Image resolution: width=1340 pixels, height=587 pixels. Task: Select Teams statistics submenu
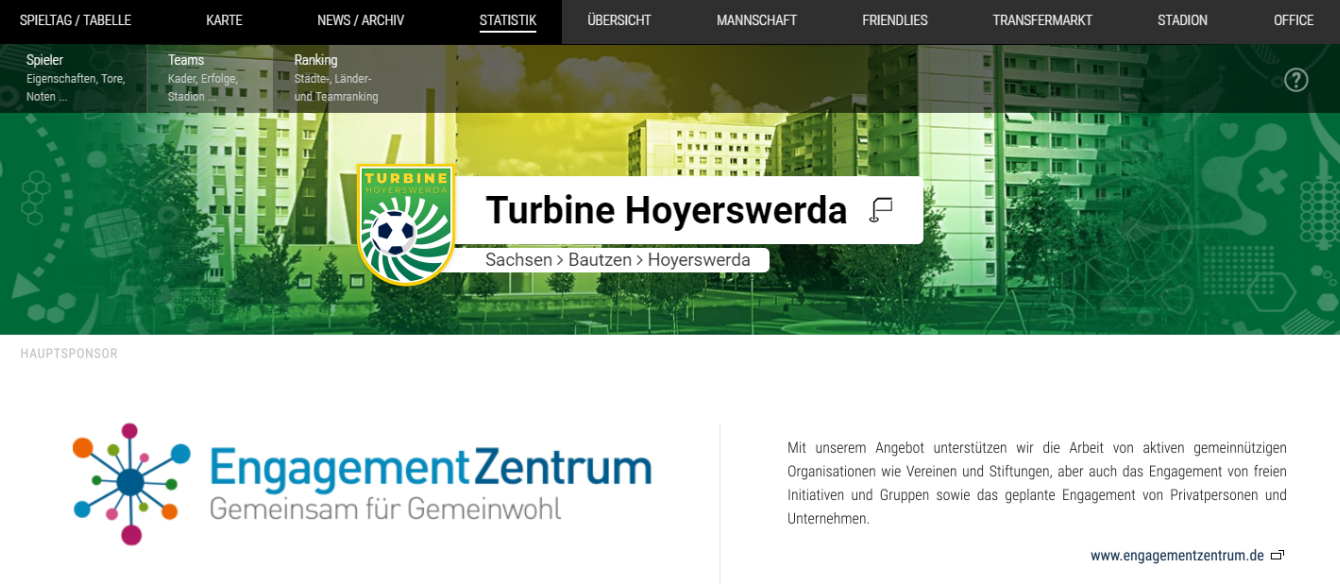pyautogui.click(x=186, y=61)
